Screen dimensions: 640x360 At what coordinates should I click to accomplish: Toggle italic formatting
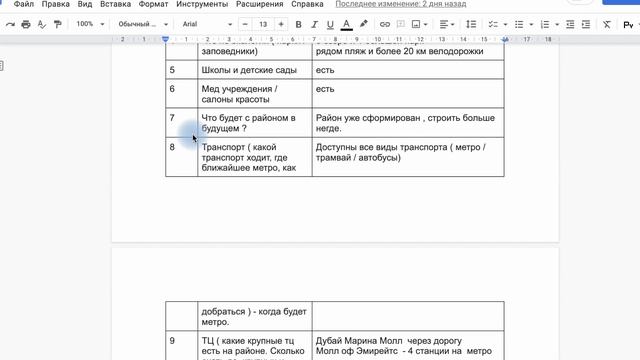pos(314,24)
